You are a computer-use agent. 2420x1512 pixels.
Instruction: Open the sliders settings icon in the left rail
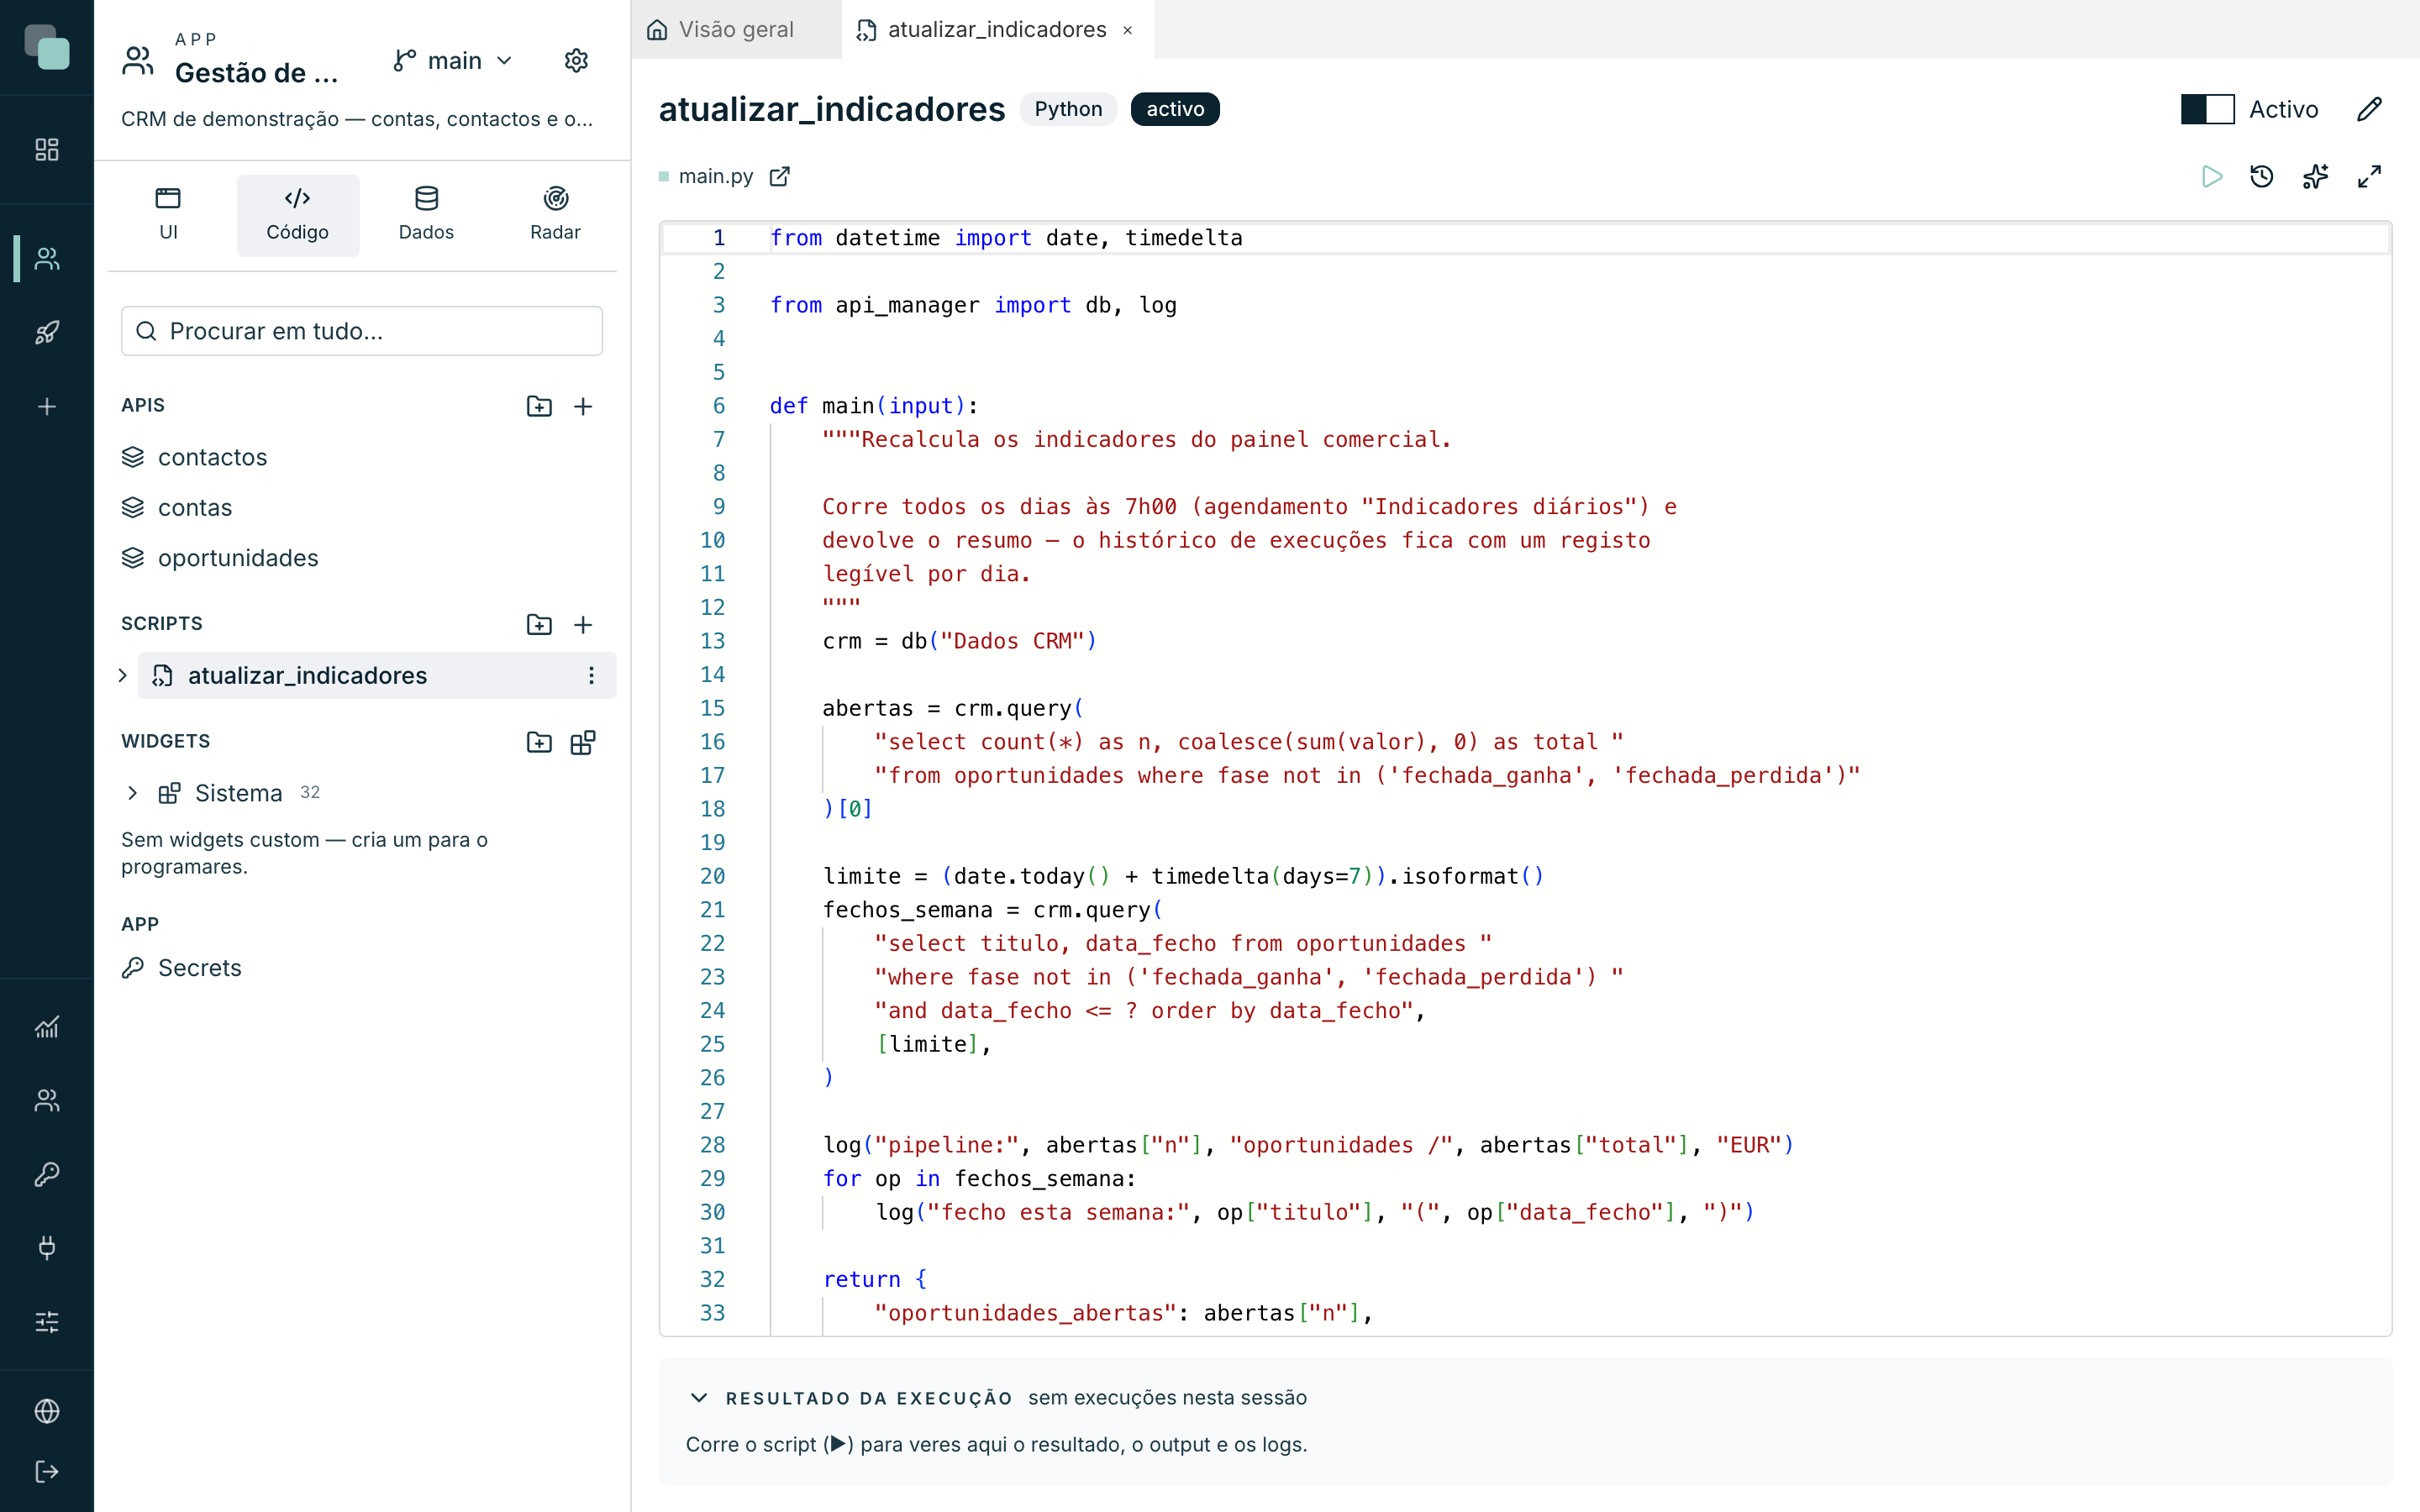point(47,1322)
